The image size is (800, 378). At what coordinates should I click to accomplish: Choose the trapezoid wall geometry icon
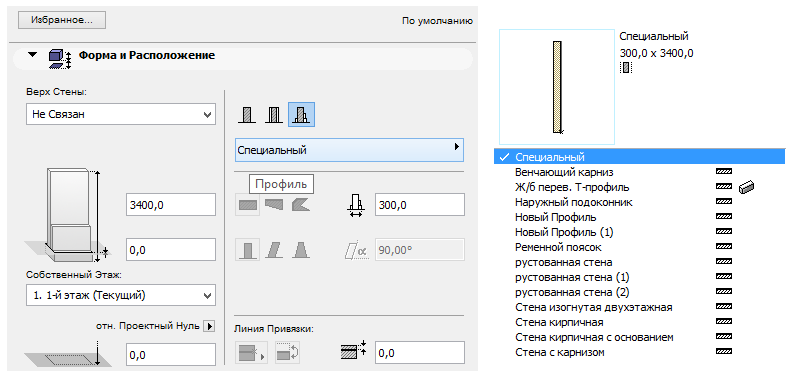[274, 205]
